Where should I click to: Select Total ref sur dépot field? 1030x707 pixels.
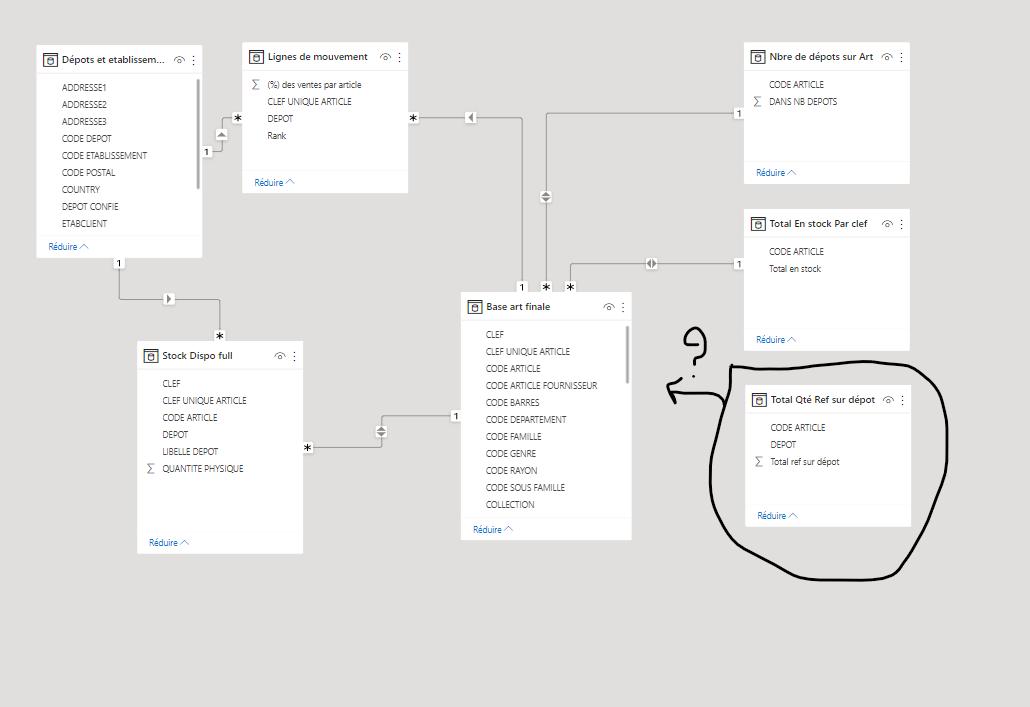[805, 462]
